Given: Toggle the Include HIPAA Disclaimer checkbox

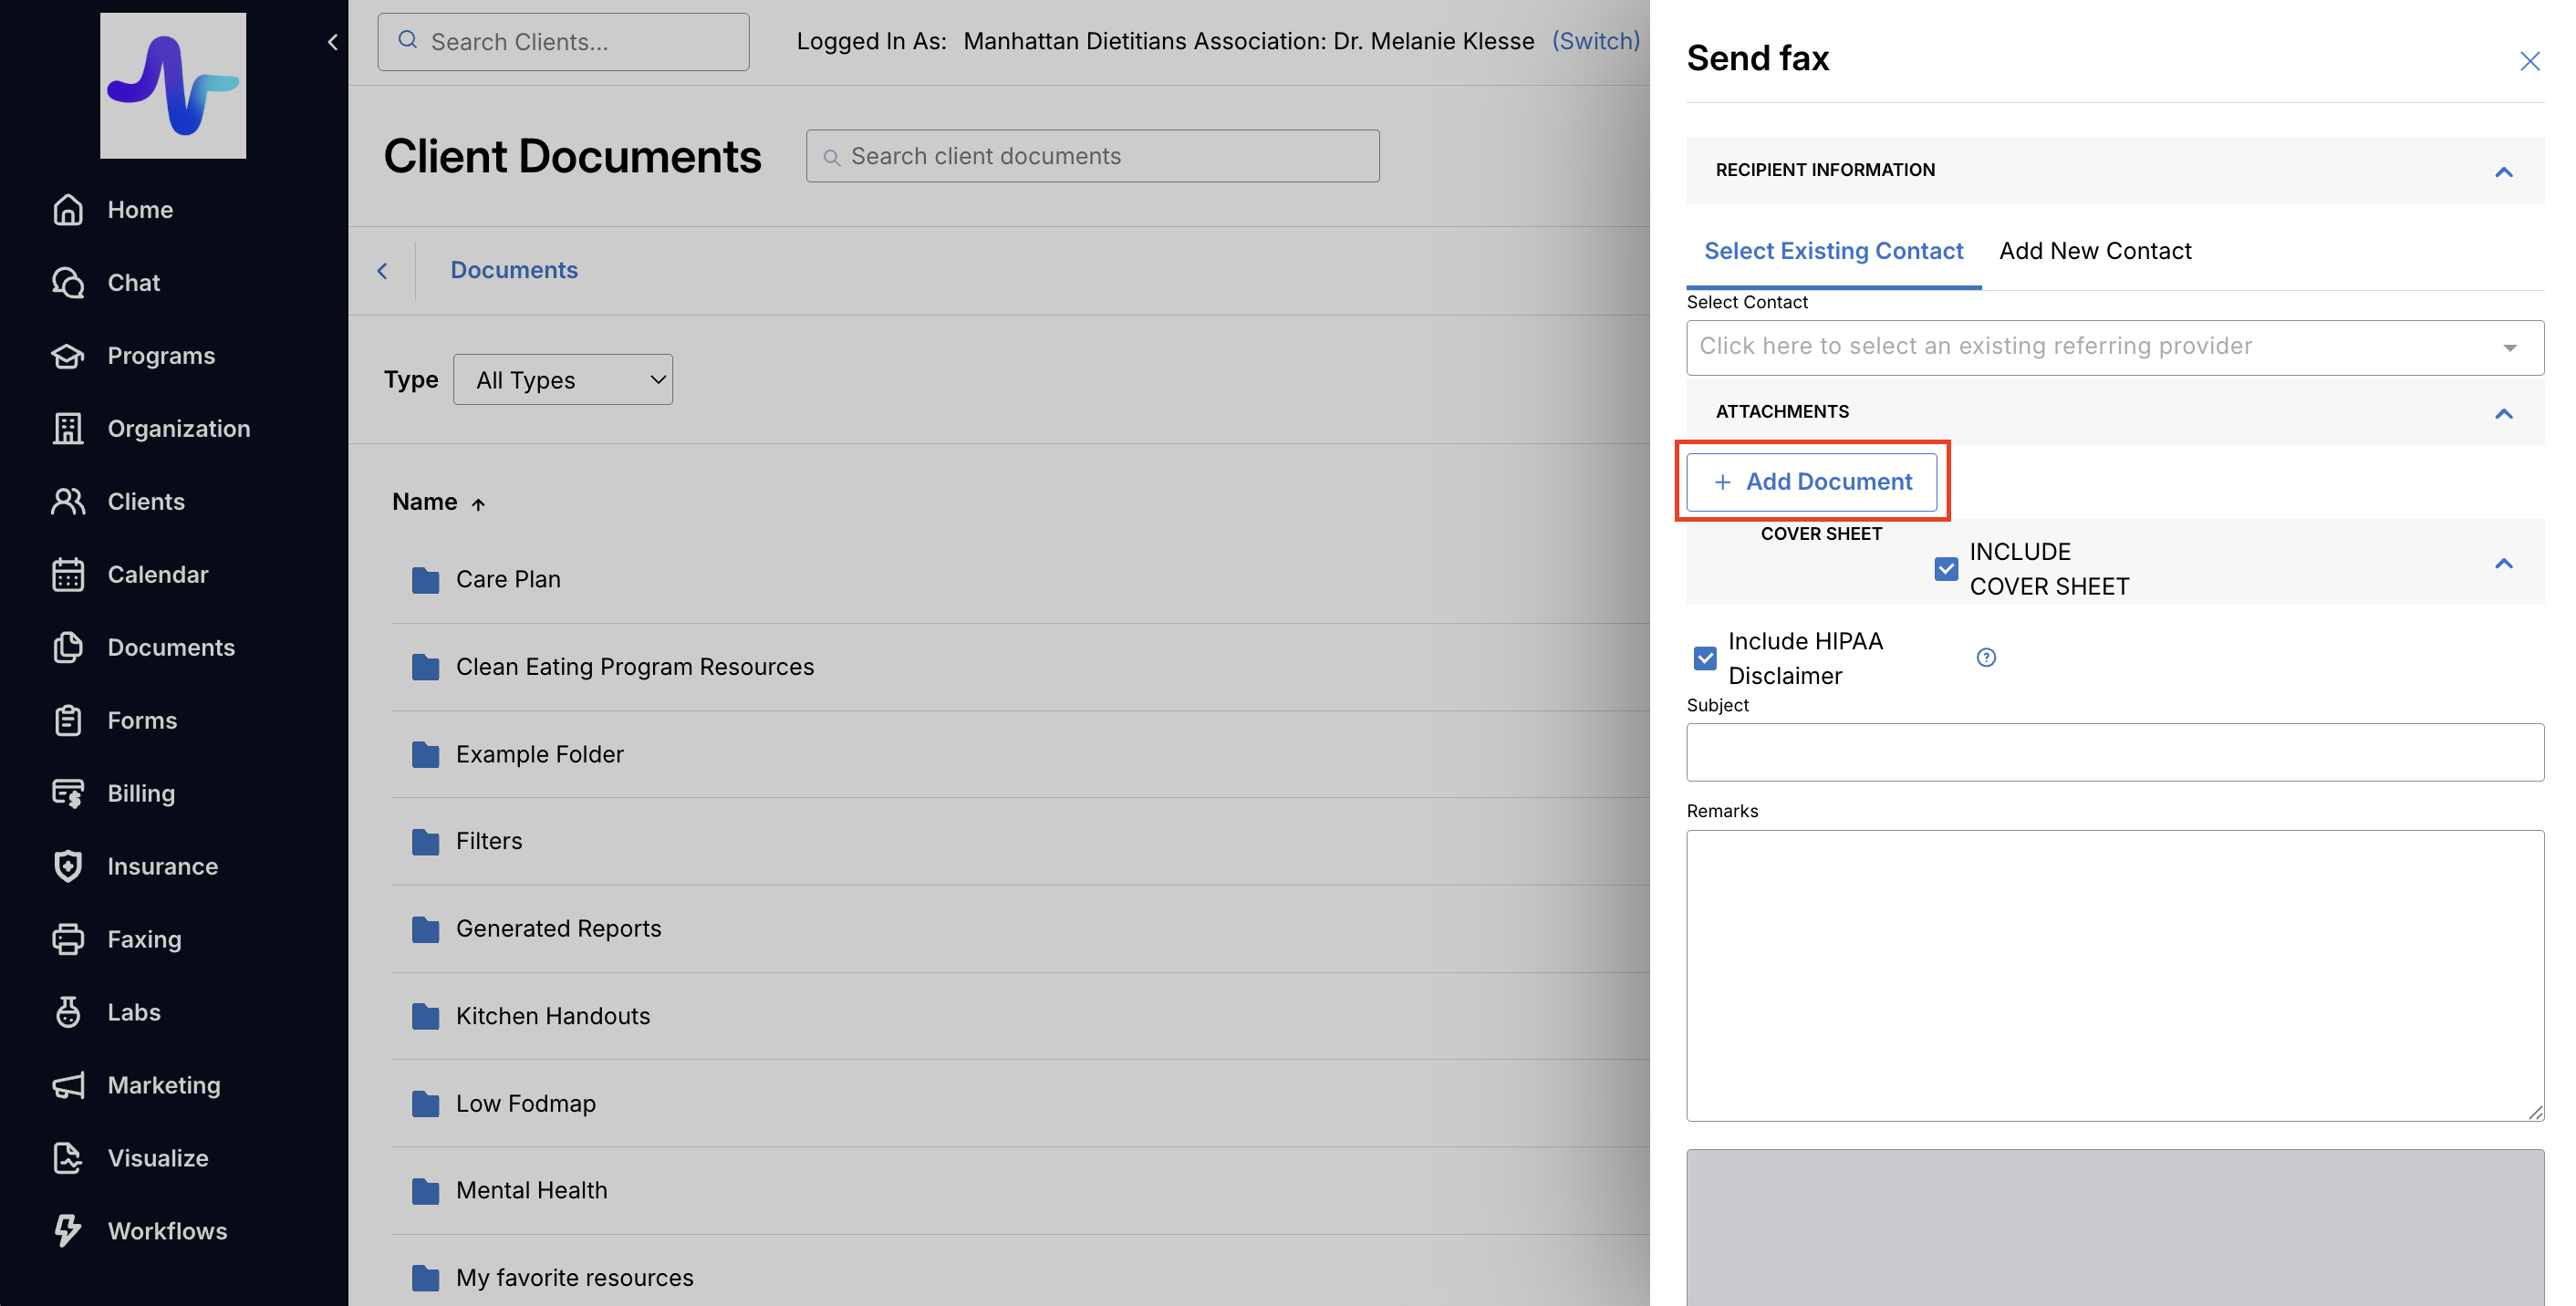Looking at the screenshot, I should [1705, 658].
